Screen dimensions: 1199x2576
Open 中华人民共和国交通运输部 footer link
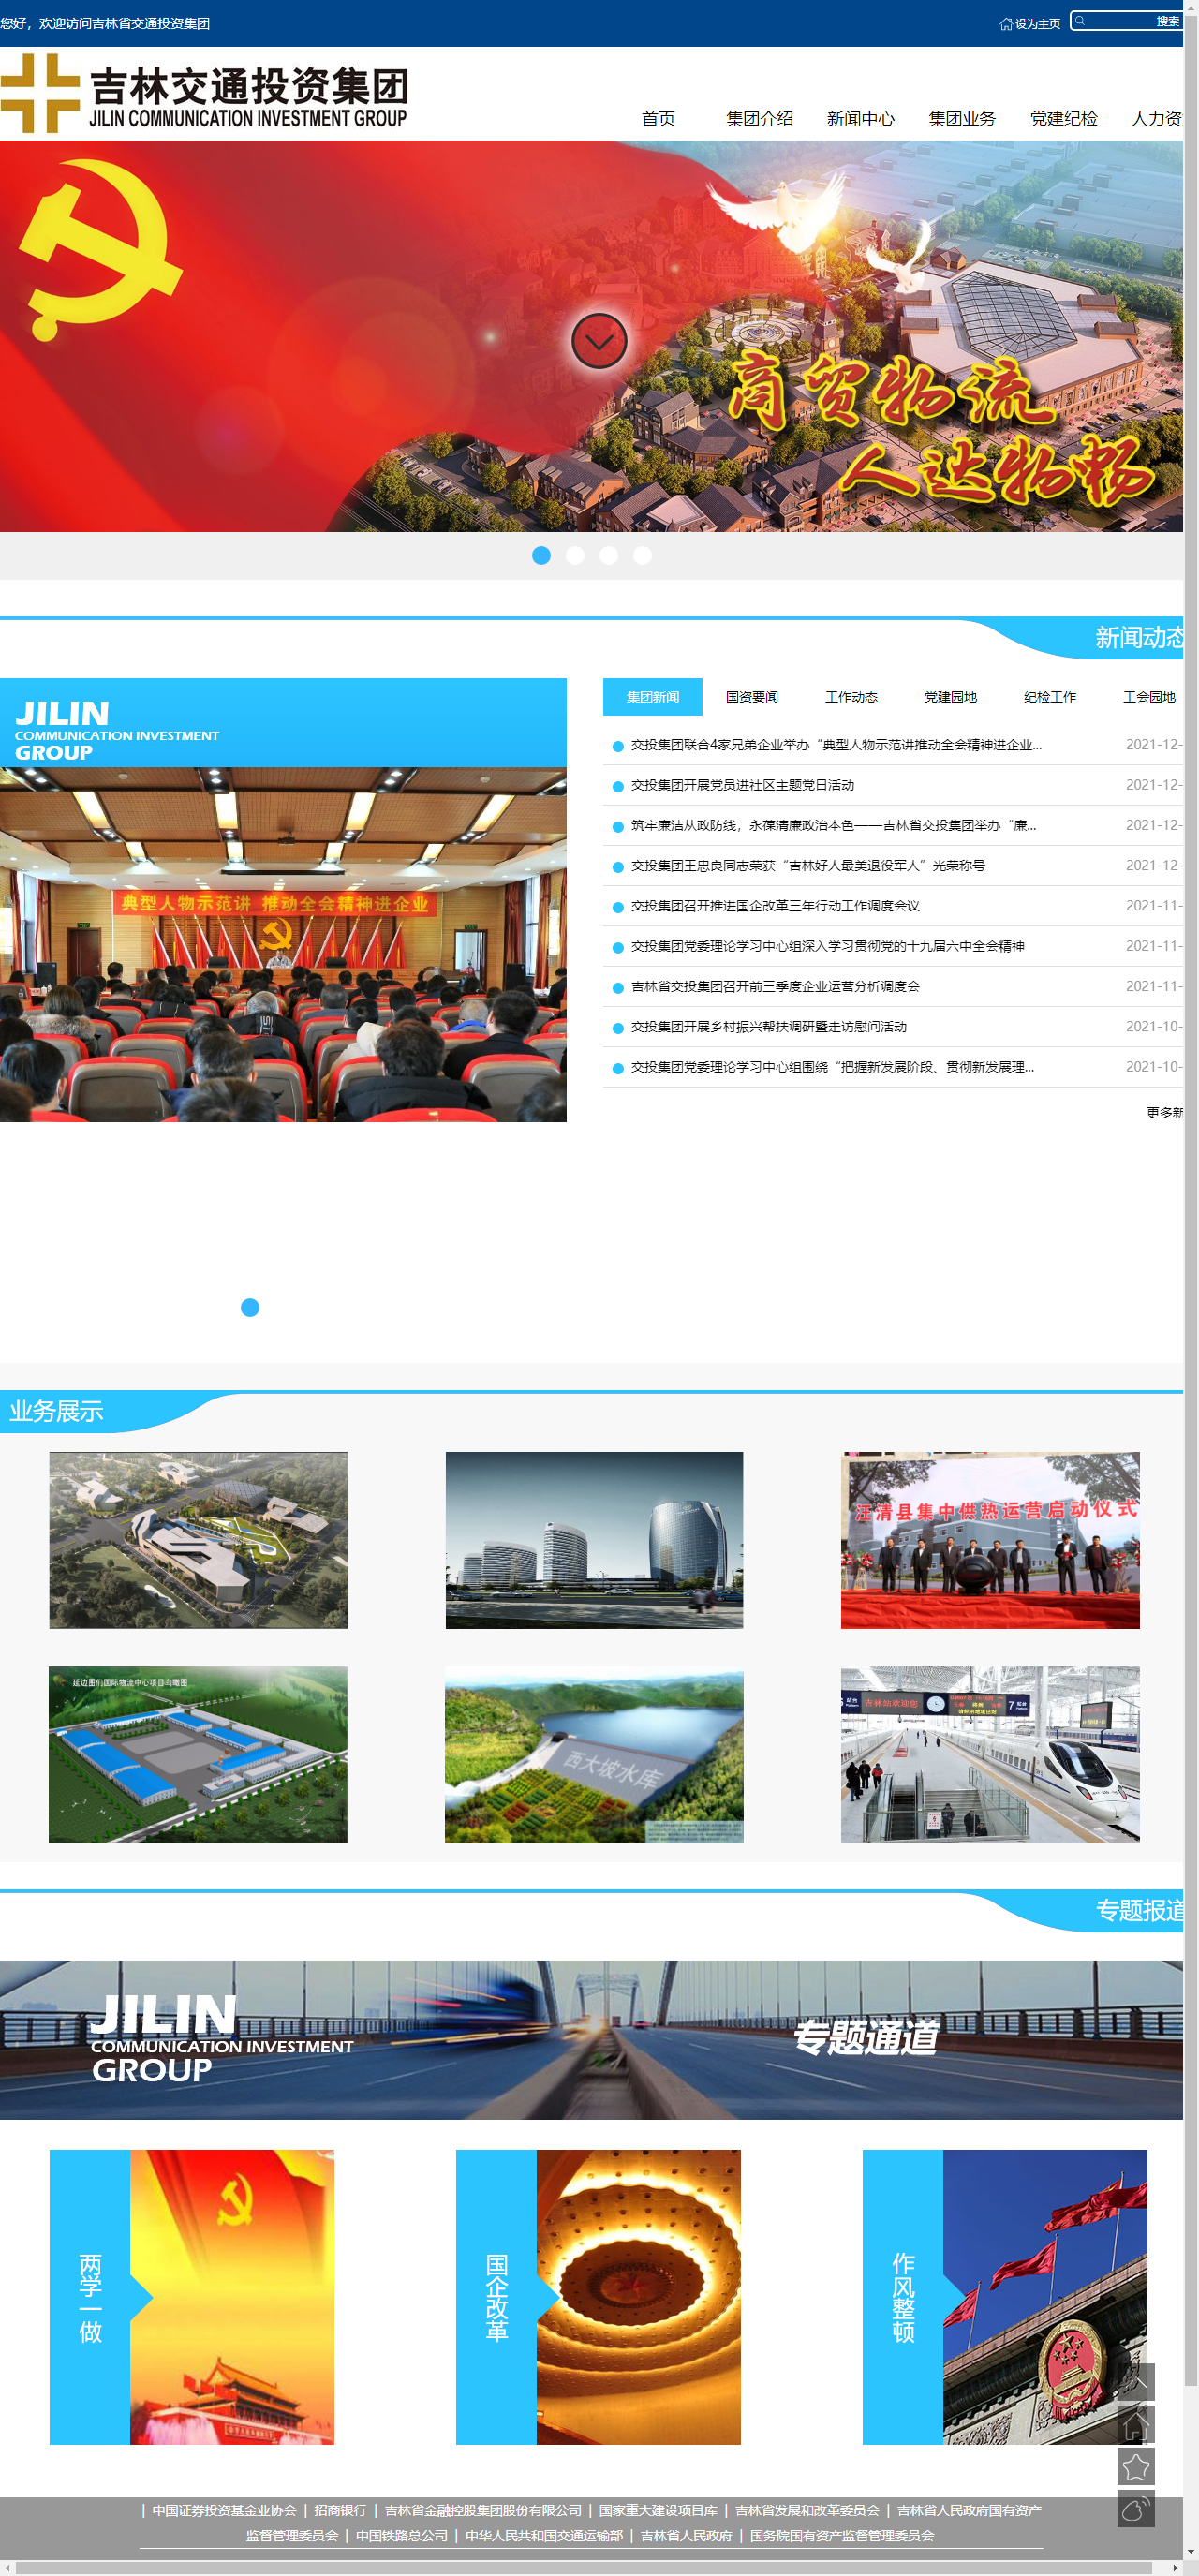click(544, 2535)
